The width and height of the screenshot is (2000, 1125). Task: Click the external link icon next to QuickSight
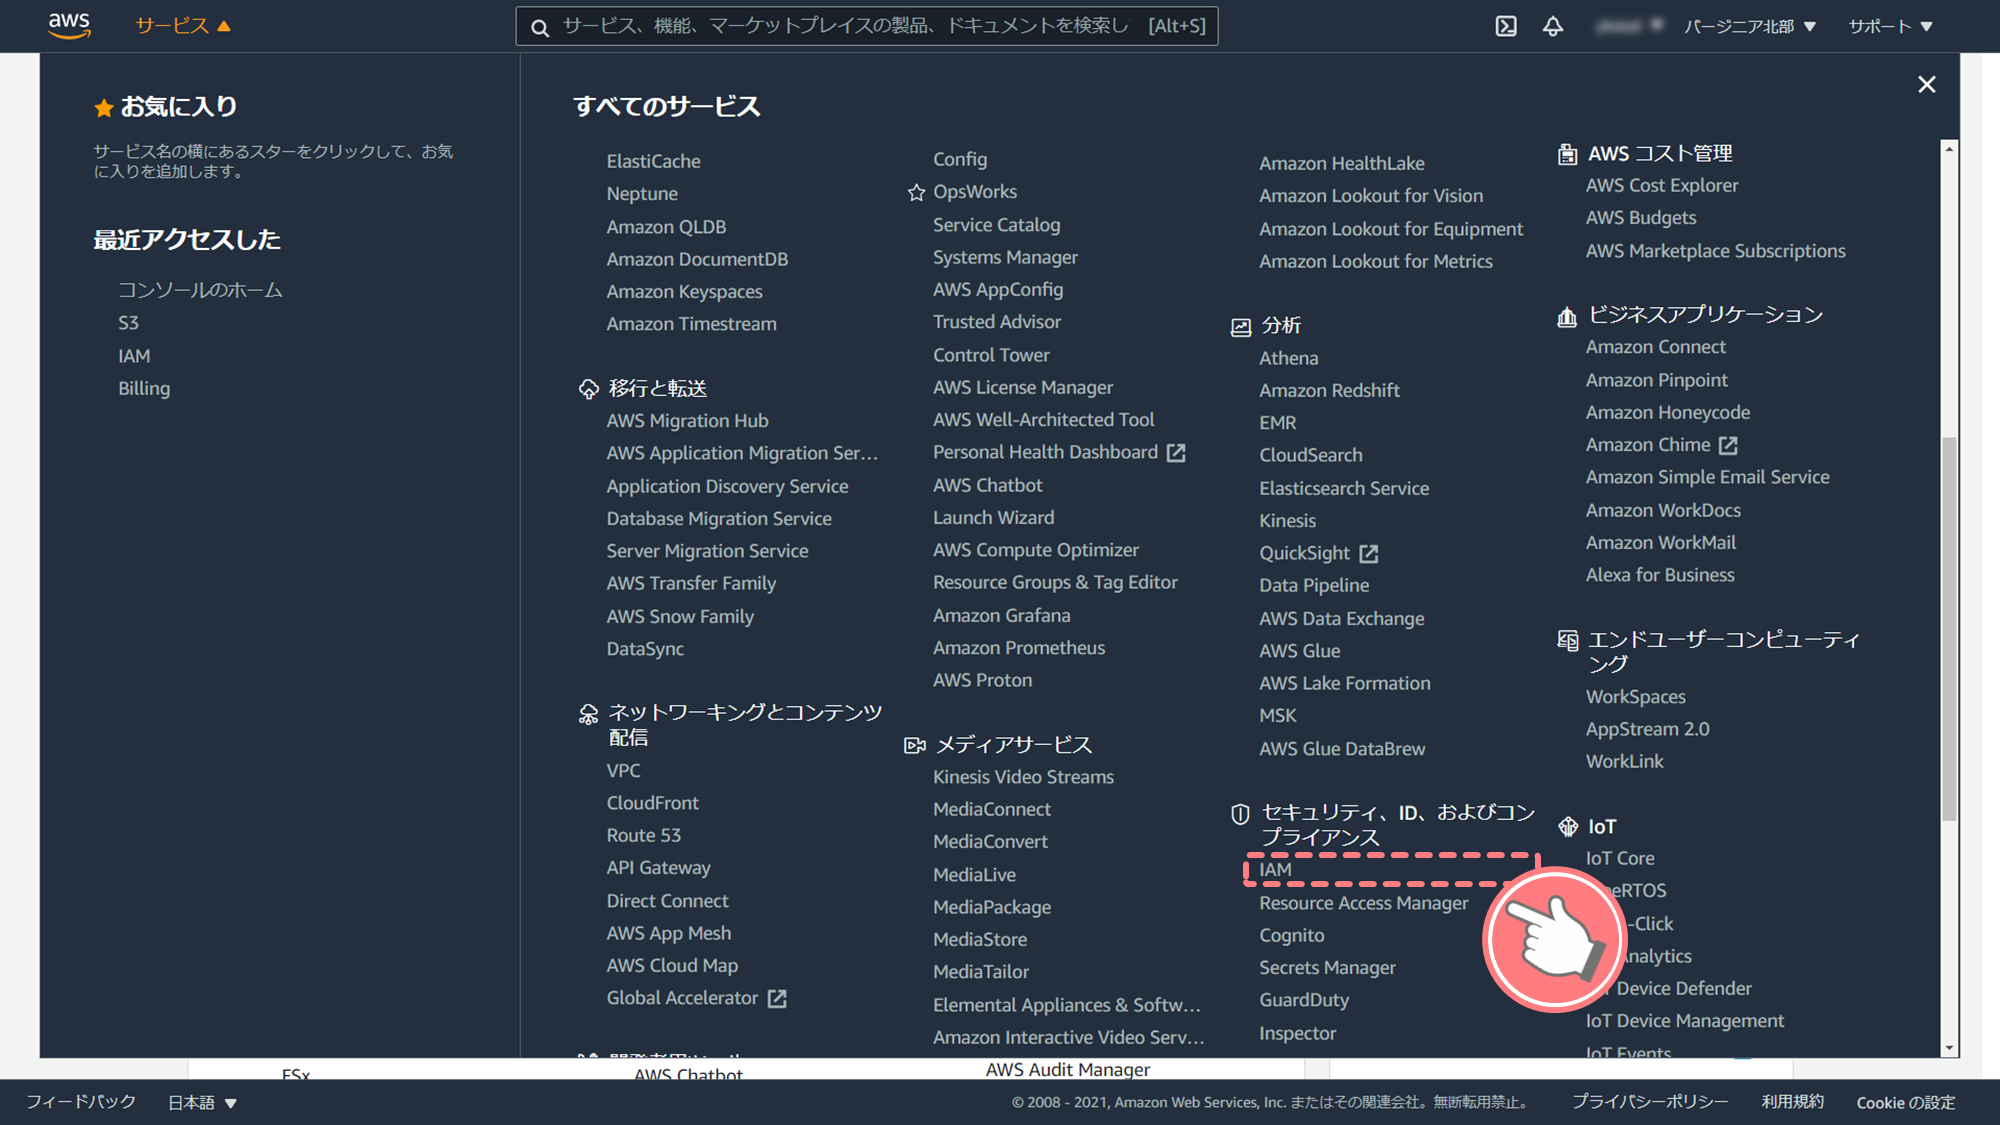[x=1369, y=553]
